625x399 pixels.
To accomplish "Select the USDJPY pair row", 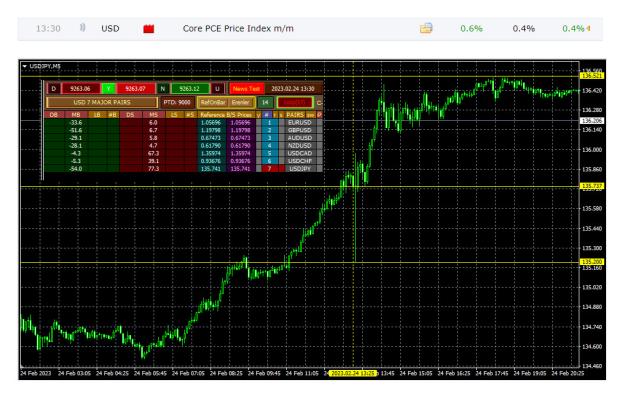I will click(x=300, y=169).
